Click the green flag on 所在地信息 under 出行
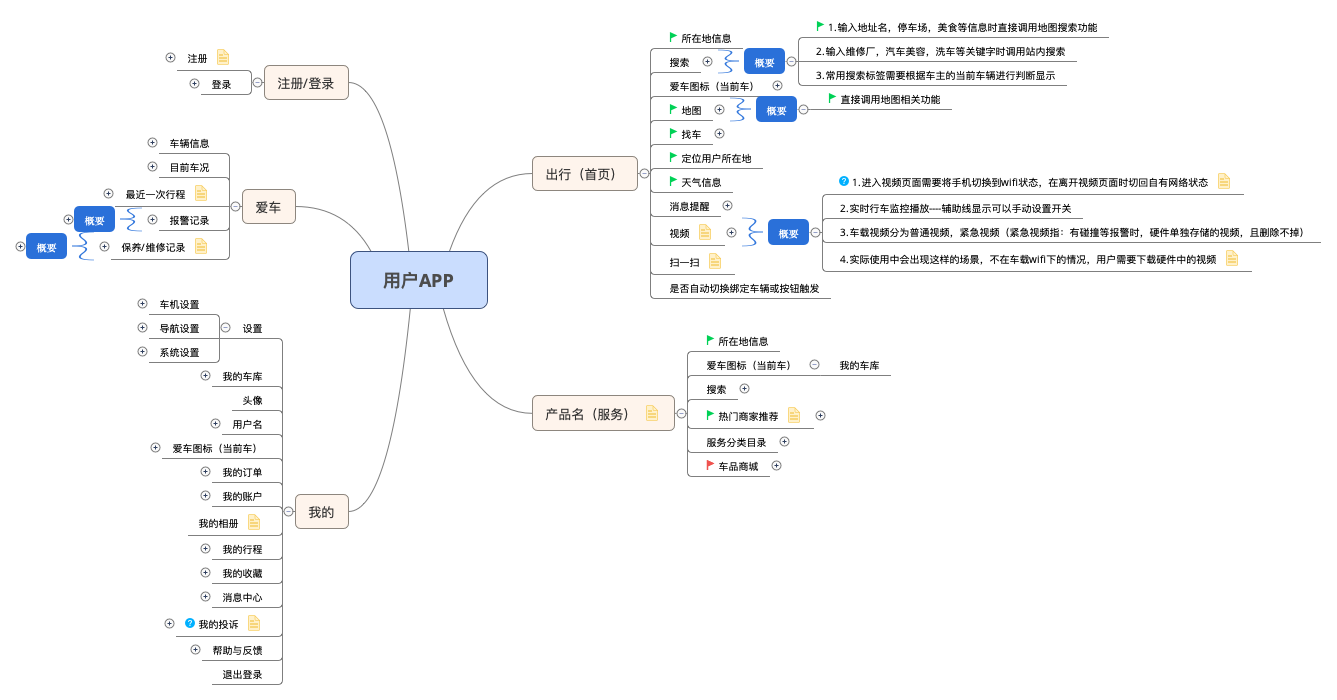This screenshot has height=700, width=1337. (674, 37)
